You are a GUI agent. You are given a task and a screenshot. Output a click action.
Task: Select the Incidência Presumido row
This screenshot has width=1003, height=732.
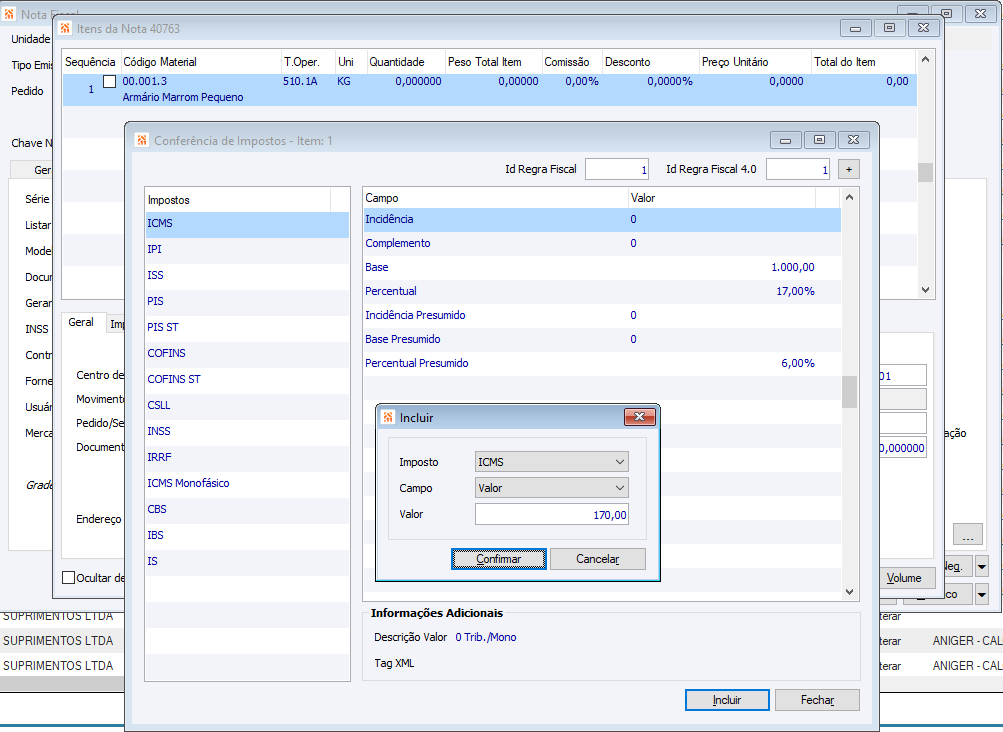602,315
